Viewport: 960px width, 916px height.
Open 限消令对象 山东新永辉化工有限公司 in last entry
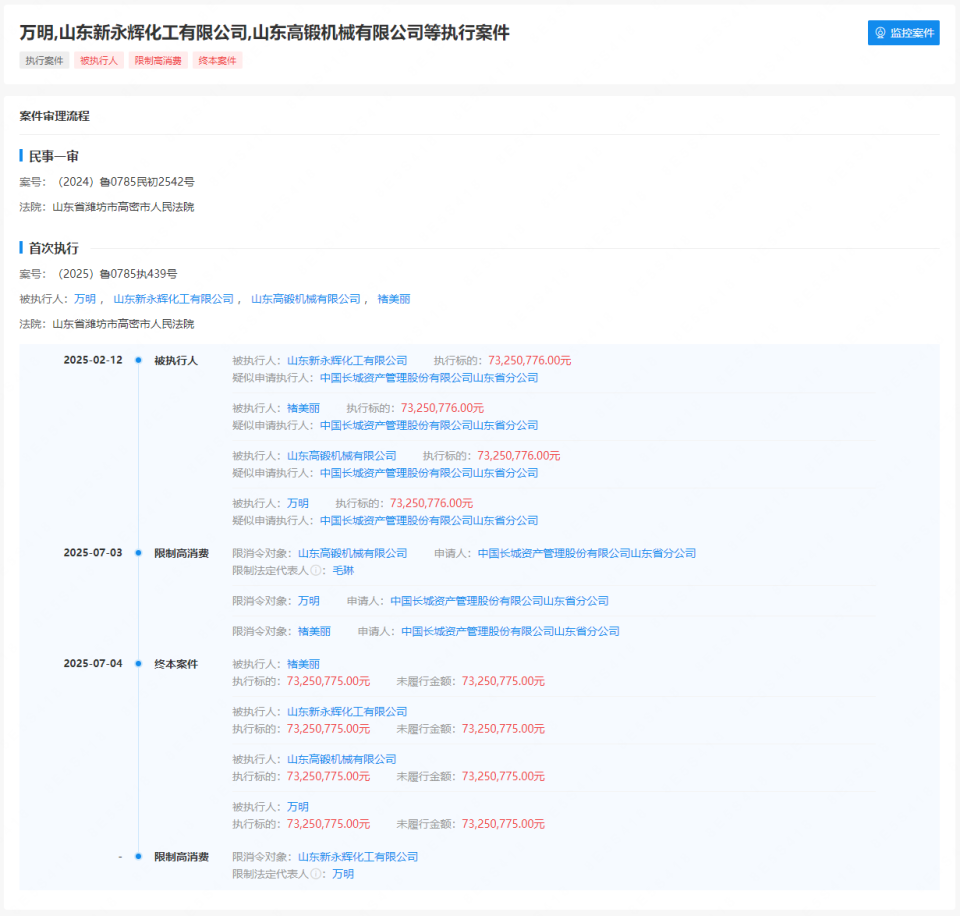(358, 857)
